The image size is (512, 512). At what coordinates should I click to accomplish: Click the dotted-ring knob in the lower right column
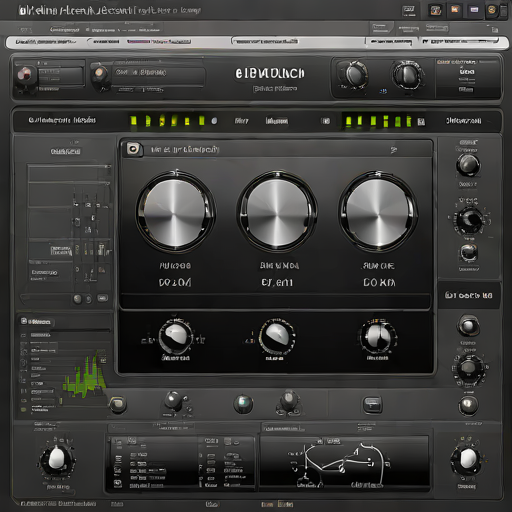pos(469,368)
